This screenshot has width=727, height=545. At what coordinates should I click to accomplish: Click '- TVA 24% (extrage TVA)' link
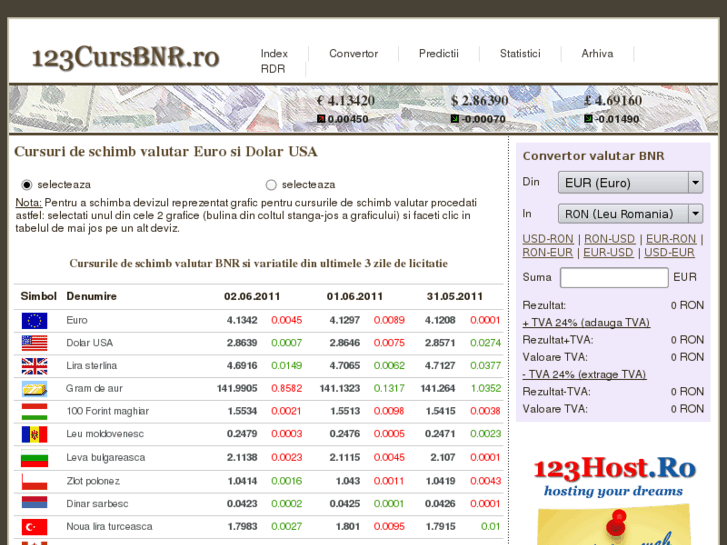584,374
